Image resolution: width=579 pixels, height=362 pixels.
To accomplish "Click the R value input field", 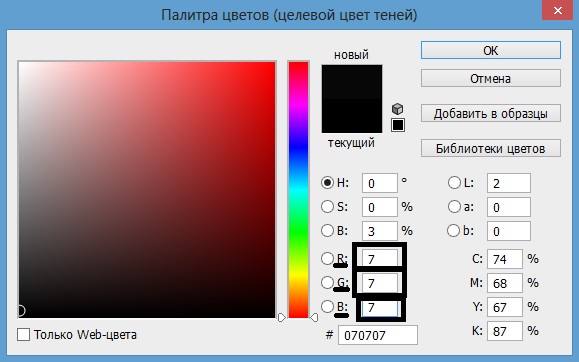I will coord(380,257).
